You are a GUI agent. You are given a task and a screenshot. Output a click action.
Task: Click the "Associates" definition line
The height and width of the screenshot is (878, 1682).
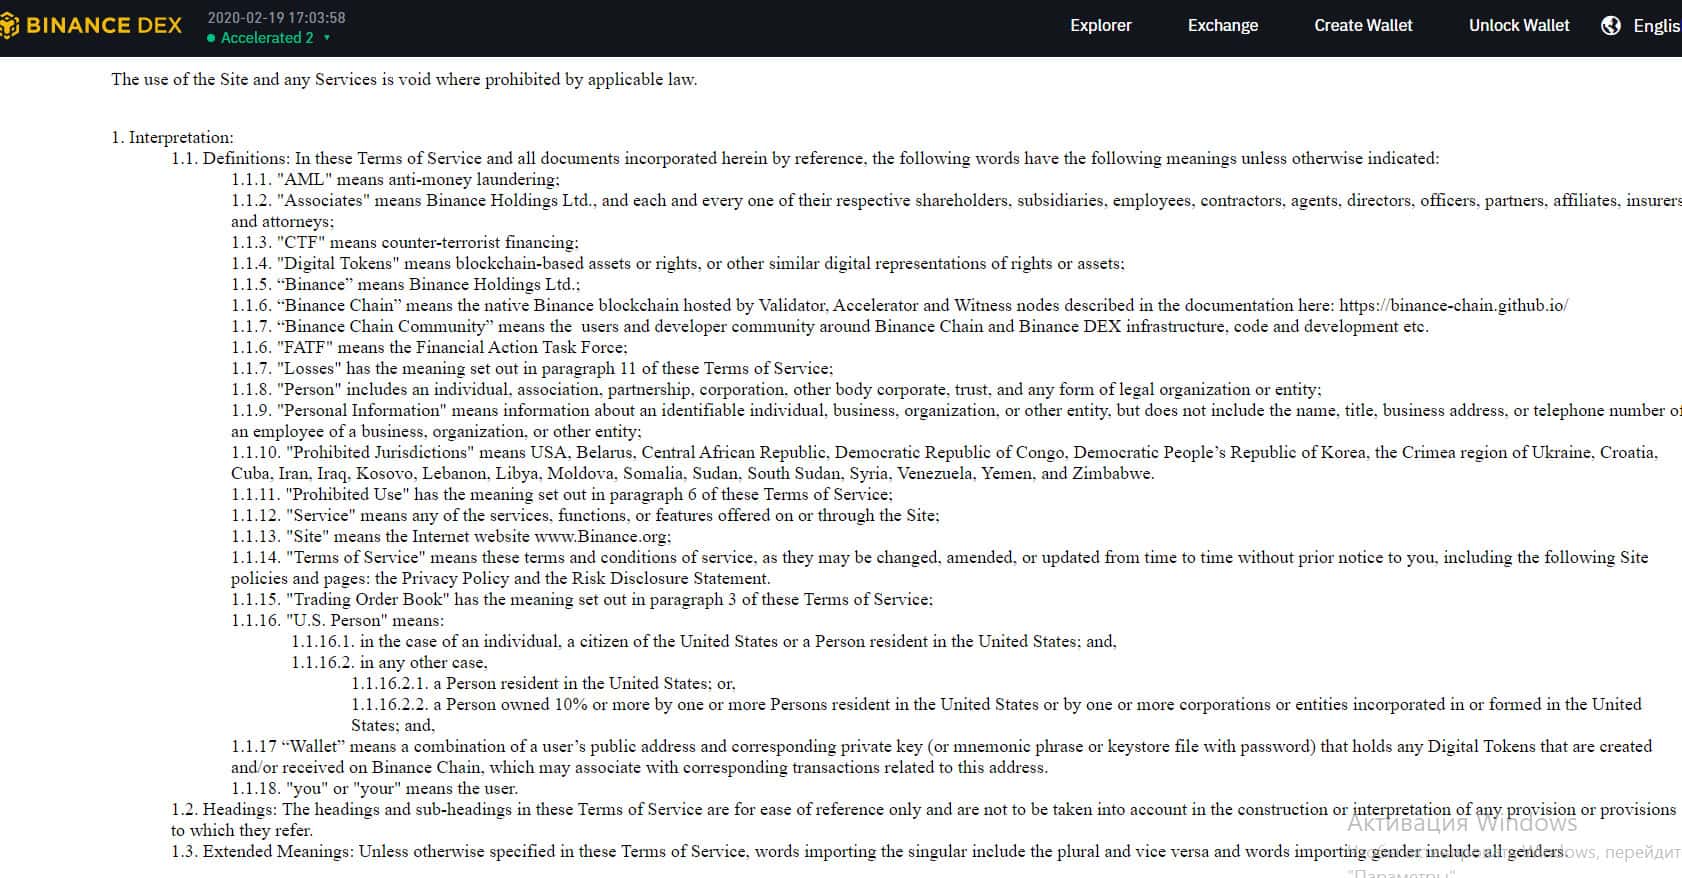(956, 211)
